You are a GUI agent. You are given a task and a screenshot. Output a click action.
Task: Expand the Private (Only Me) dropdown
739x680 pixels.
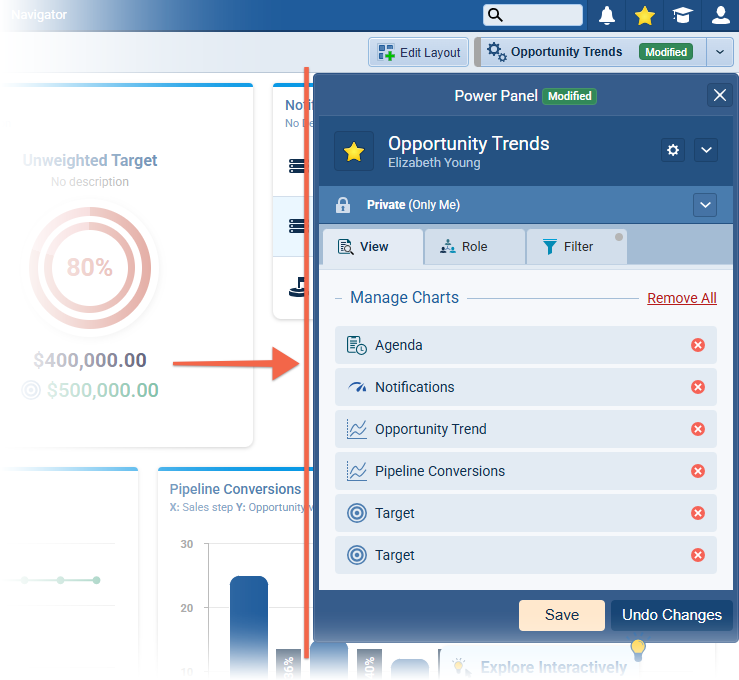[x=706, y=205]
